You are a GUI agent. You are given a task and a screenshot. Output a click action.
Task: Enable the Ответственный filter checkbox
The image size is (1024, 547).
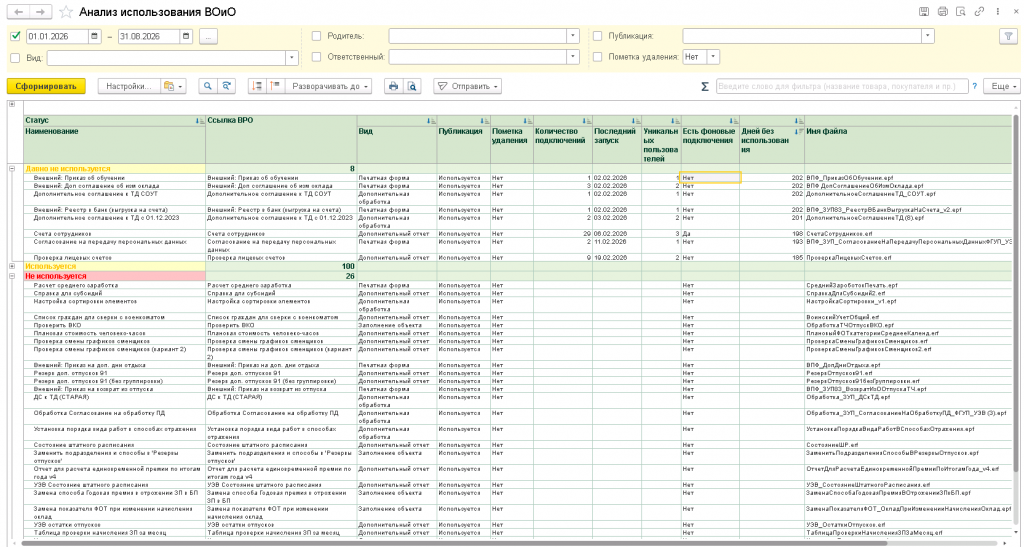coord(317,57)
